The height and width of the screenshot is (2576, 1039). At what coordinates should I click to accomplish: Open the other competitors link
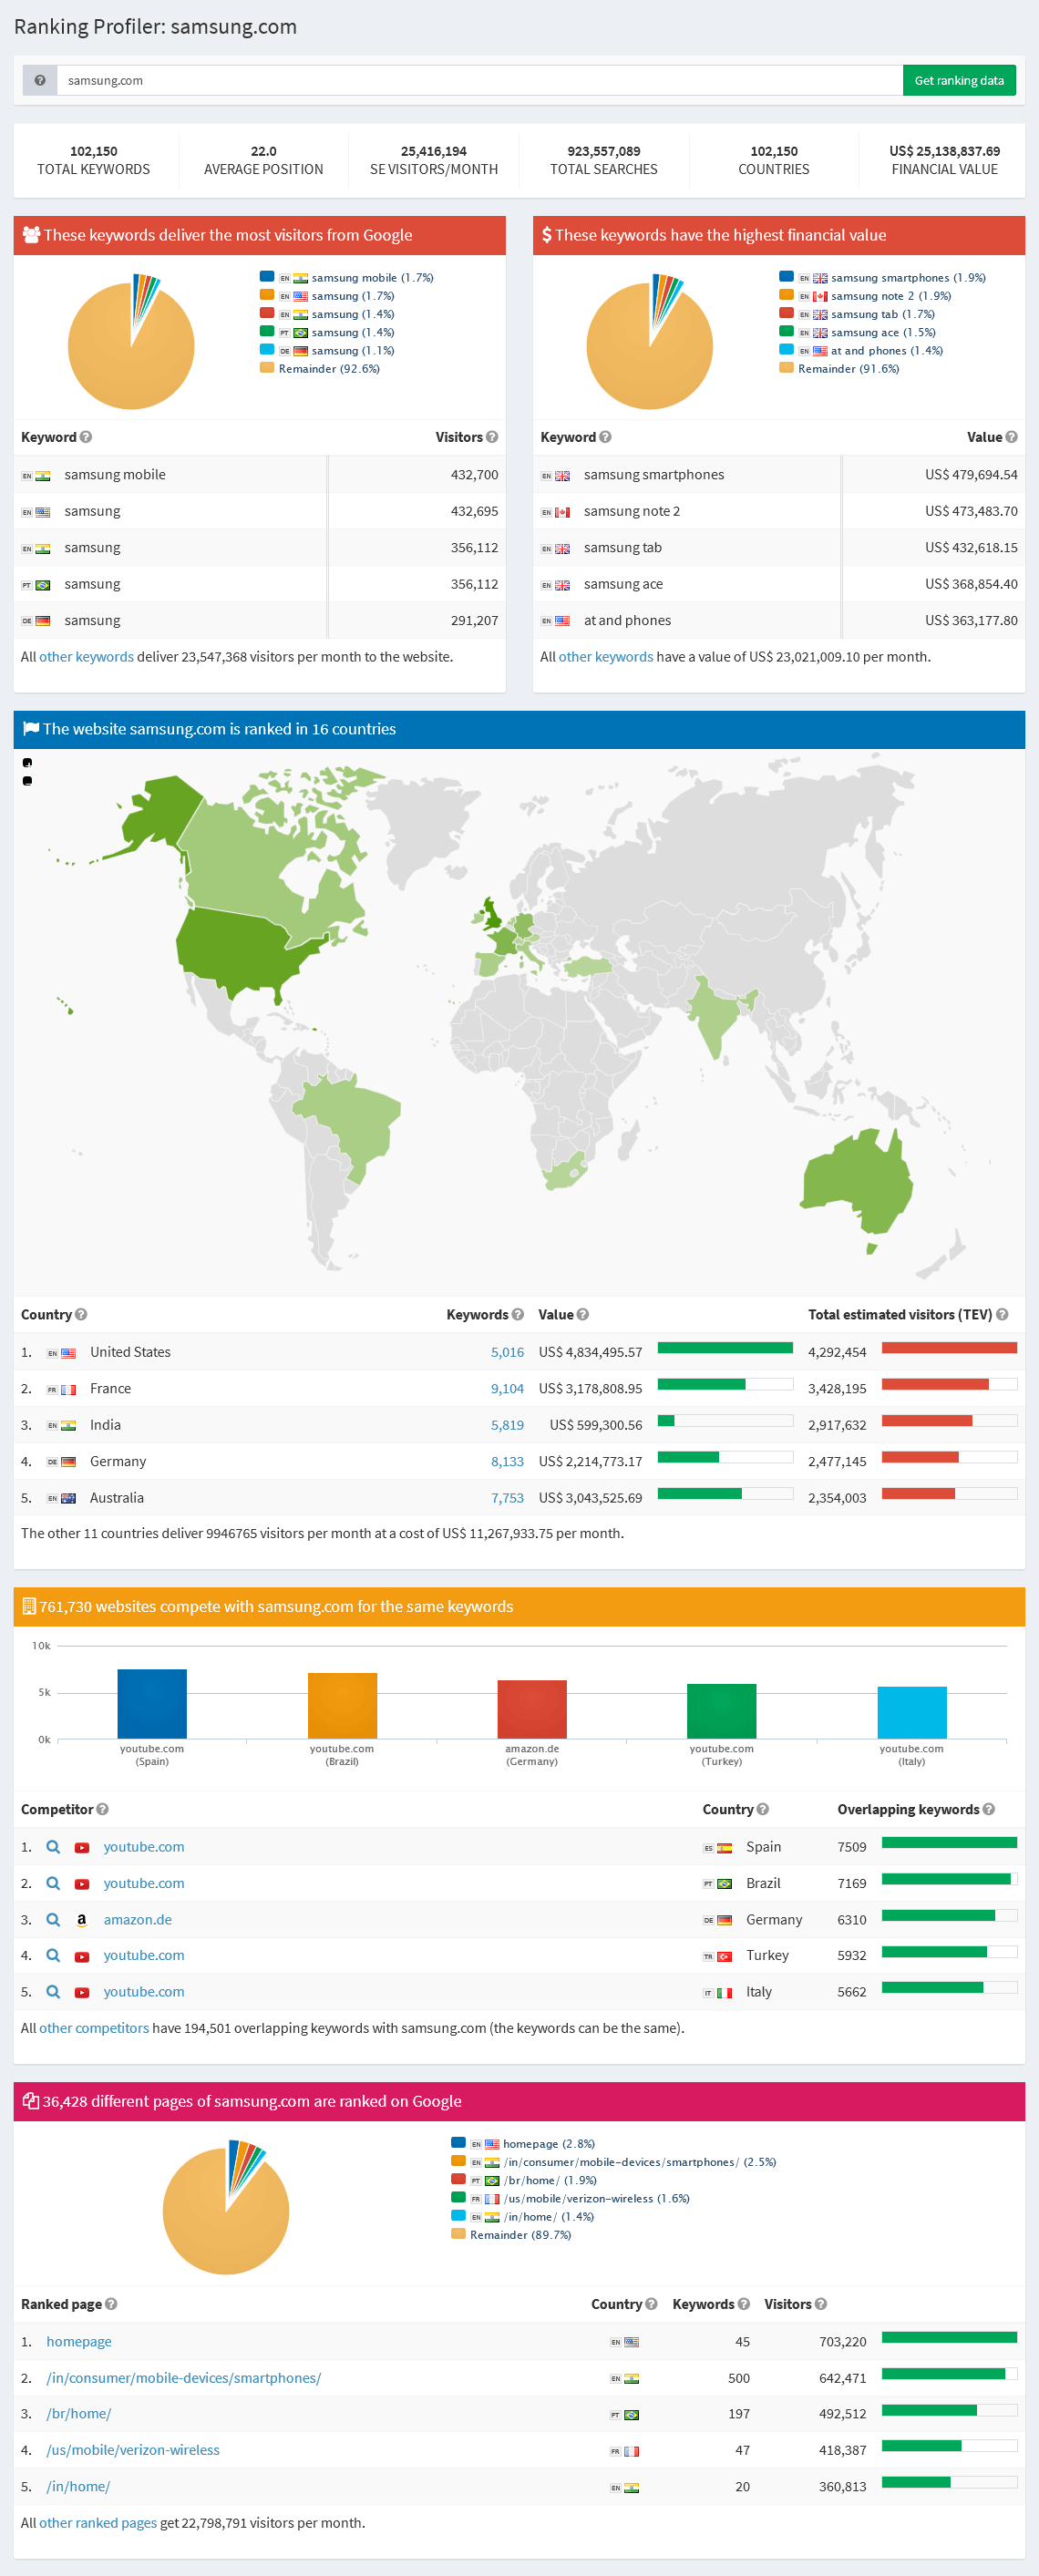click(x=94, y=2028)
